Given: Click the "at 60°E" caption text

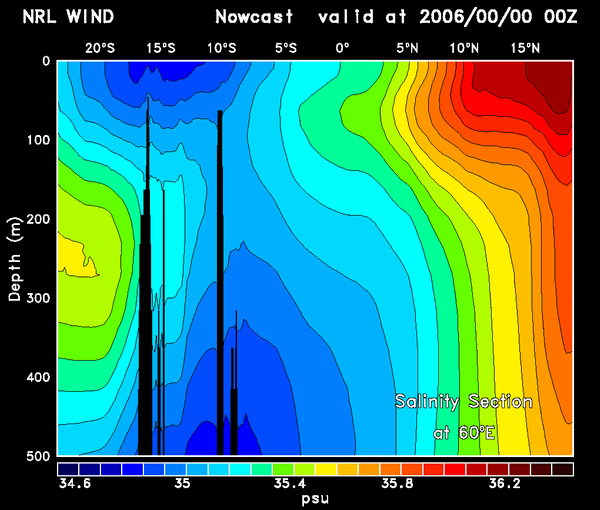Looking at the screenshot, I should point(464,433).
